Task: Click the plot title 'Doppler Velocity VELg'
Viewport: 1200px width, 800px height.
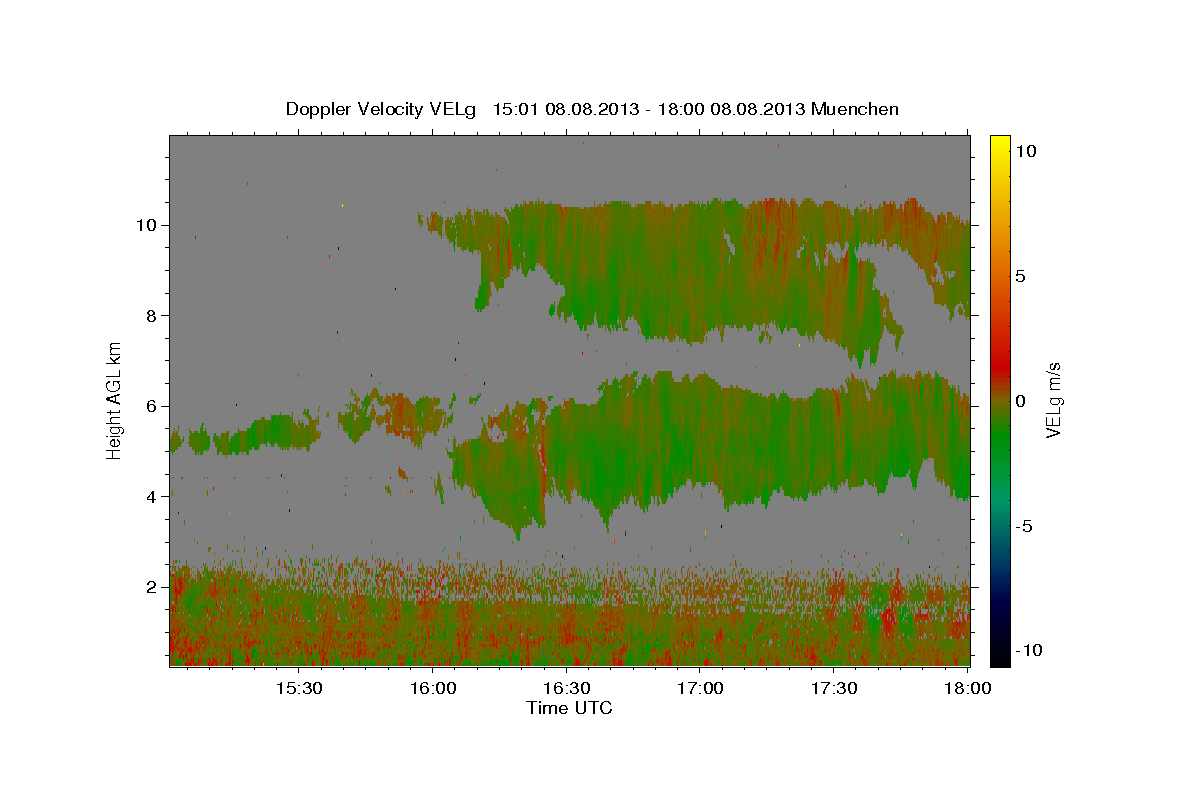Action: (x=383, y=109)
